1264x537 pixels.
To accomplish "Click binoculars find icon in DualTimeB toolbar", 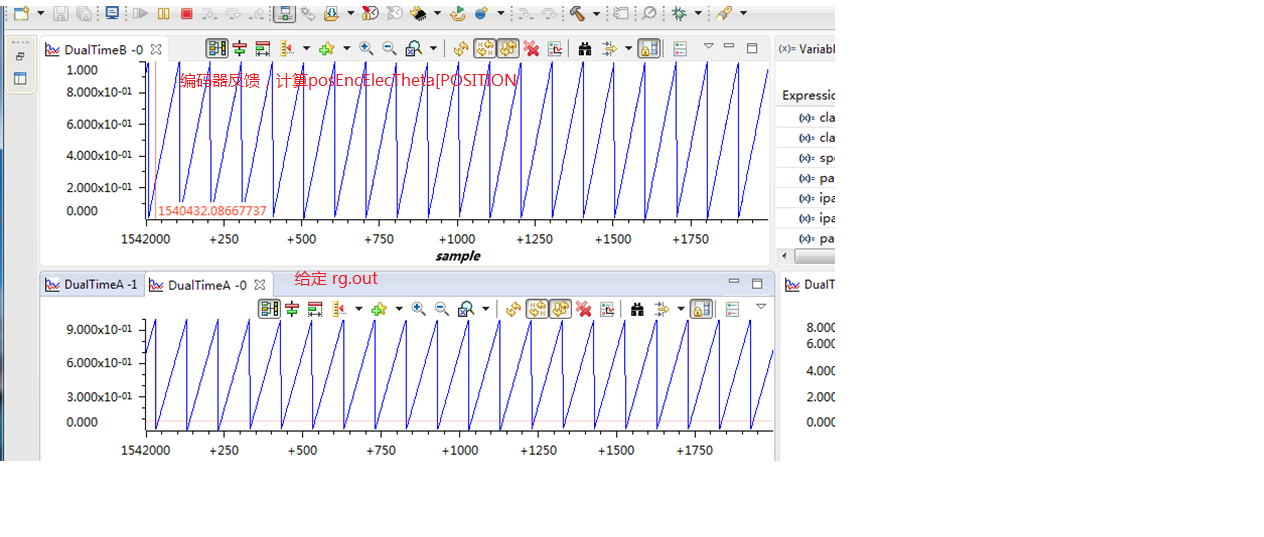I will [585, 48].
